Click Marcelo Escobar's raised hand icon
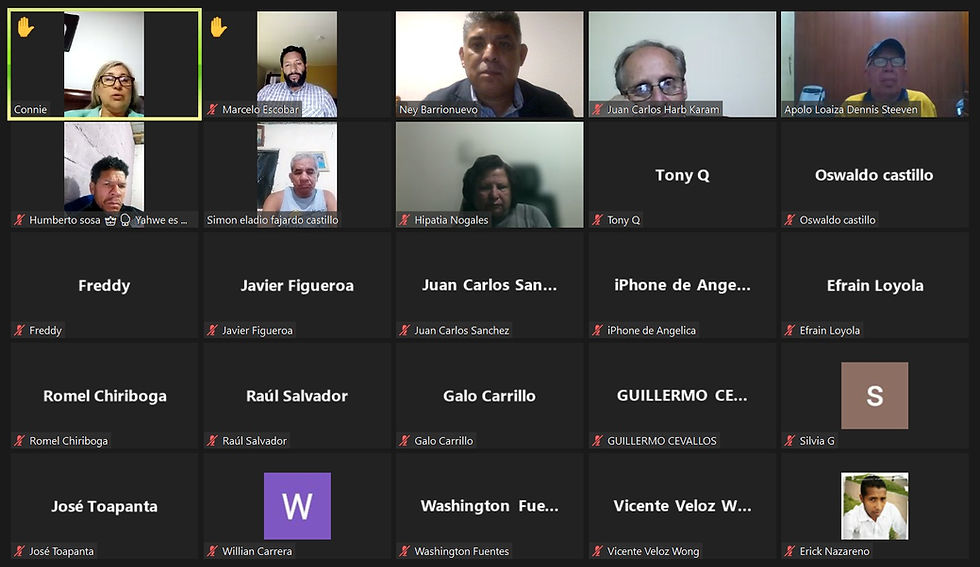Image resolution: width=980 pixels, height=567 pixels. (218, 28)
